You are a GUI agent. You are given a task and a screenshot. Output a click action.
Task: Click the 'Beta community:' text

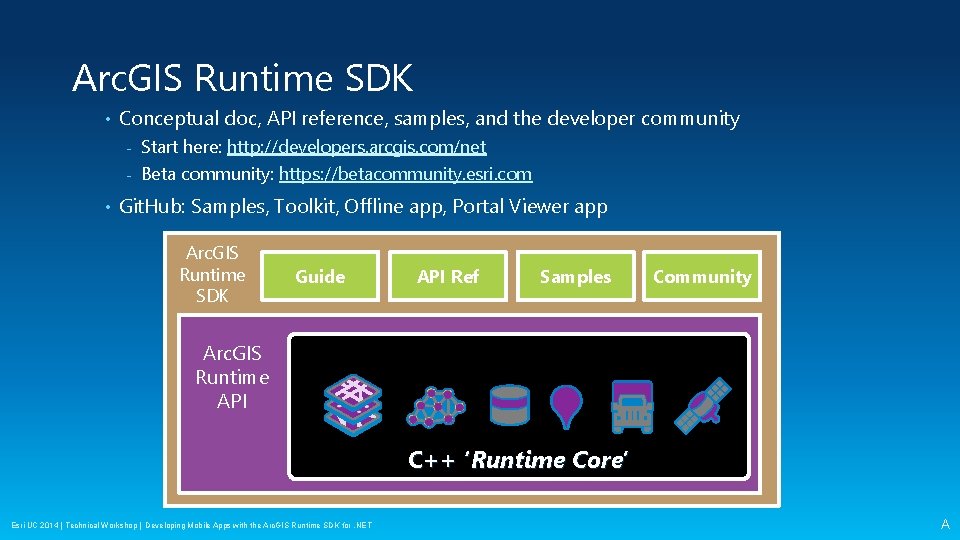point(208,174)
